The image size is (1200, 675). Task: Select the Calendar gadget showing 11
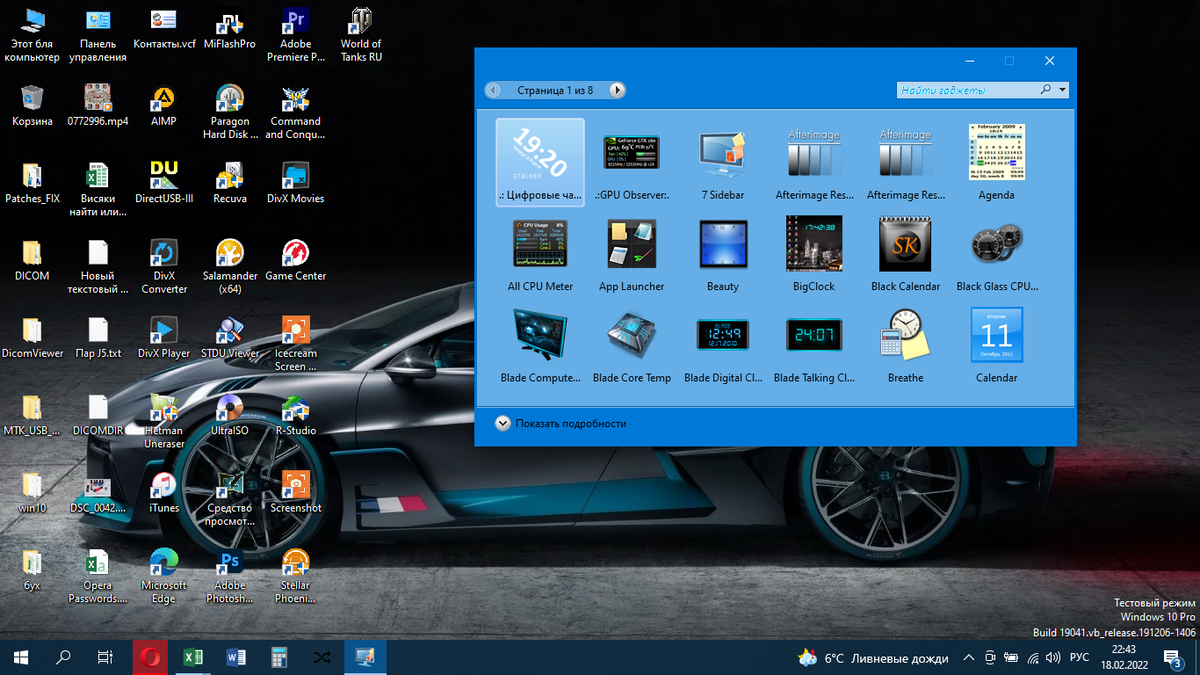click(997, 345)
